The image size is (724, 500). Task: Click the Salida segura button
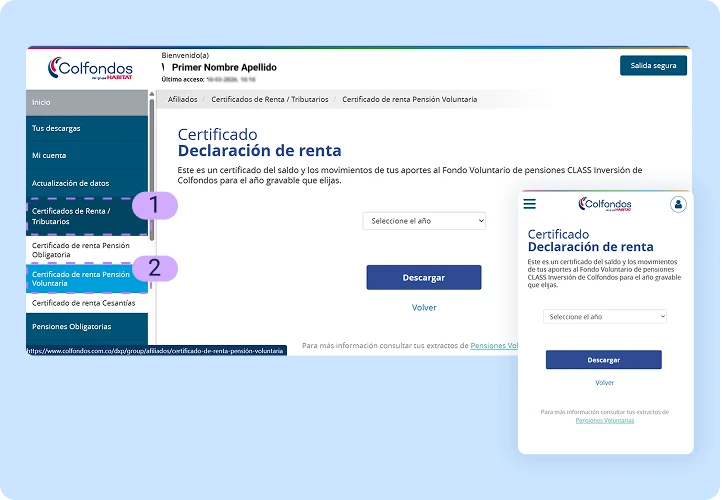[653, 66]
